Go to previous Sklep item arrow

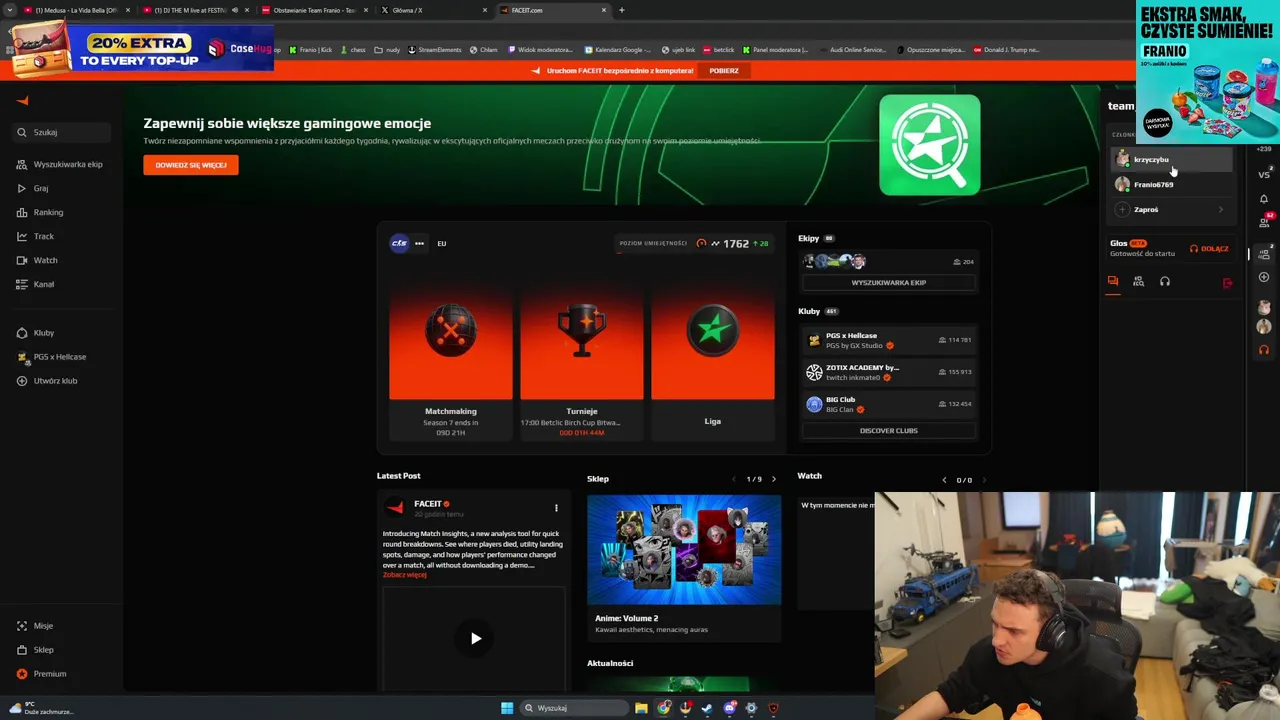click(734, 479)
